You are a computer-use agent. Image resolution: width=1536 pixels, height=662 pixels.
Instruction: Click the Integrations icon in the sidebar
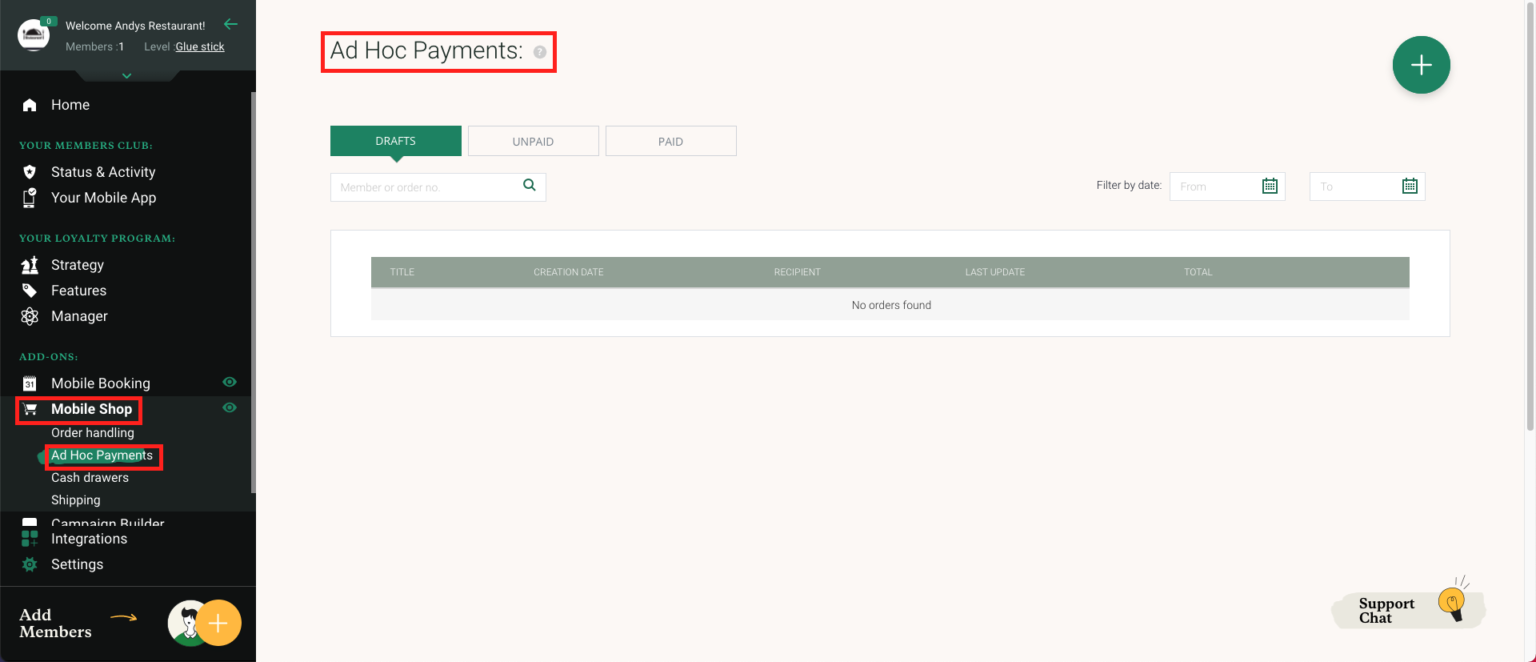[31, 538]
